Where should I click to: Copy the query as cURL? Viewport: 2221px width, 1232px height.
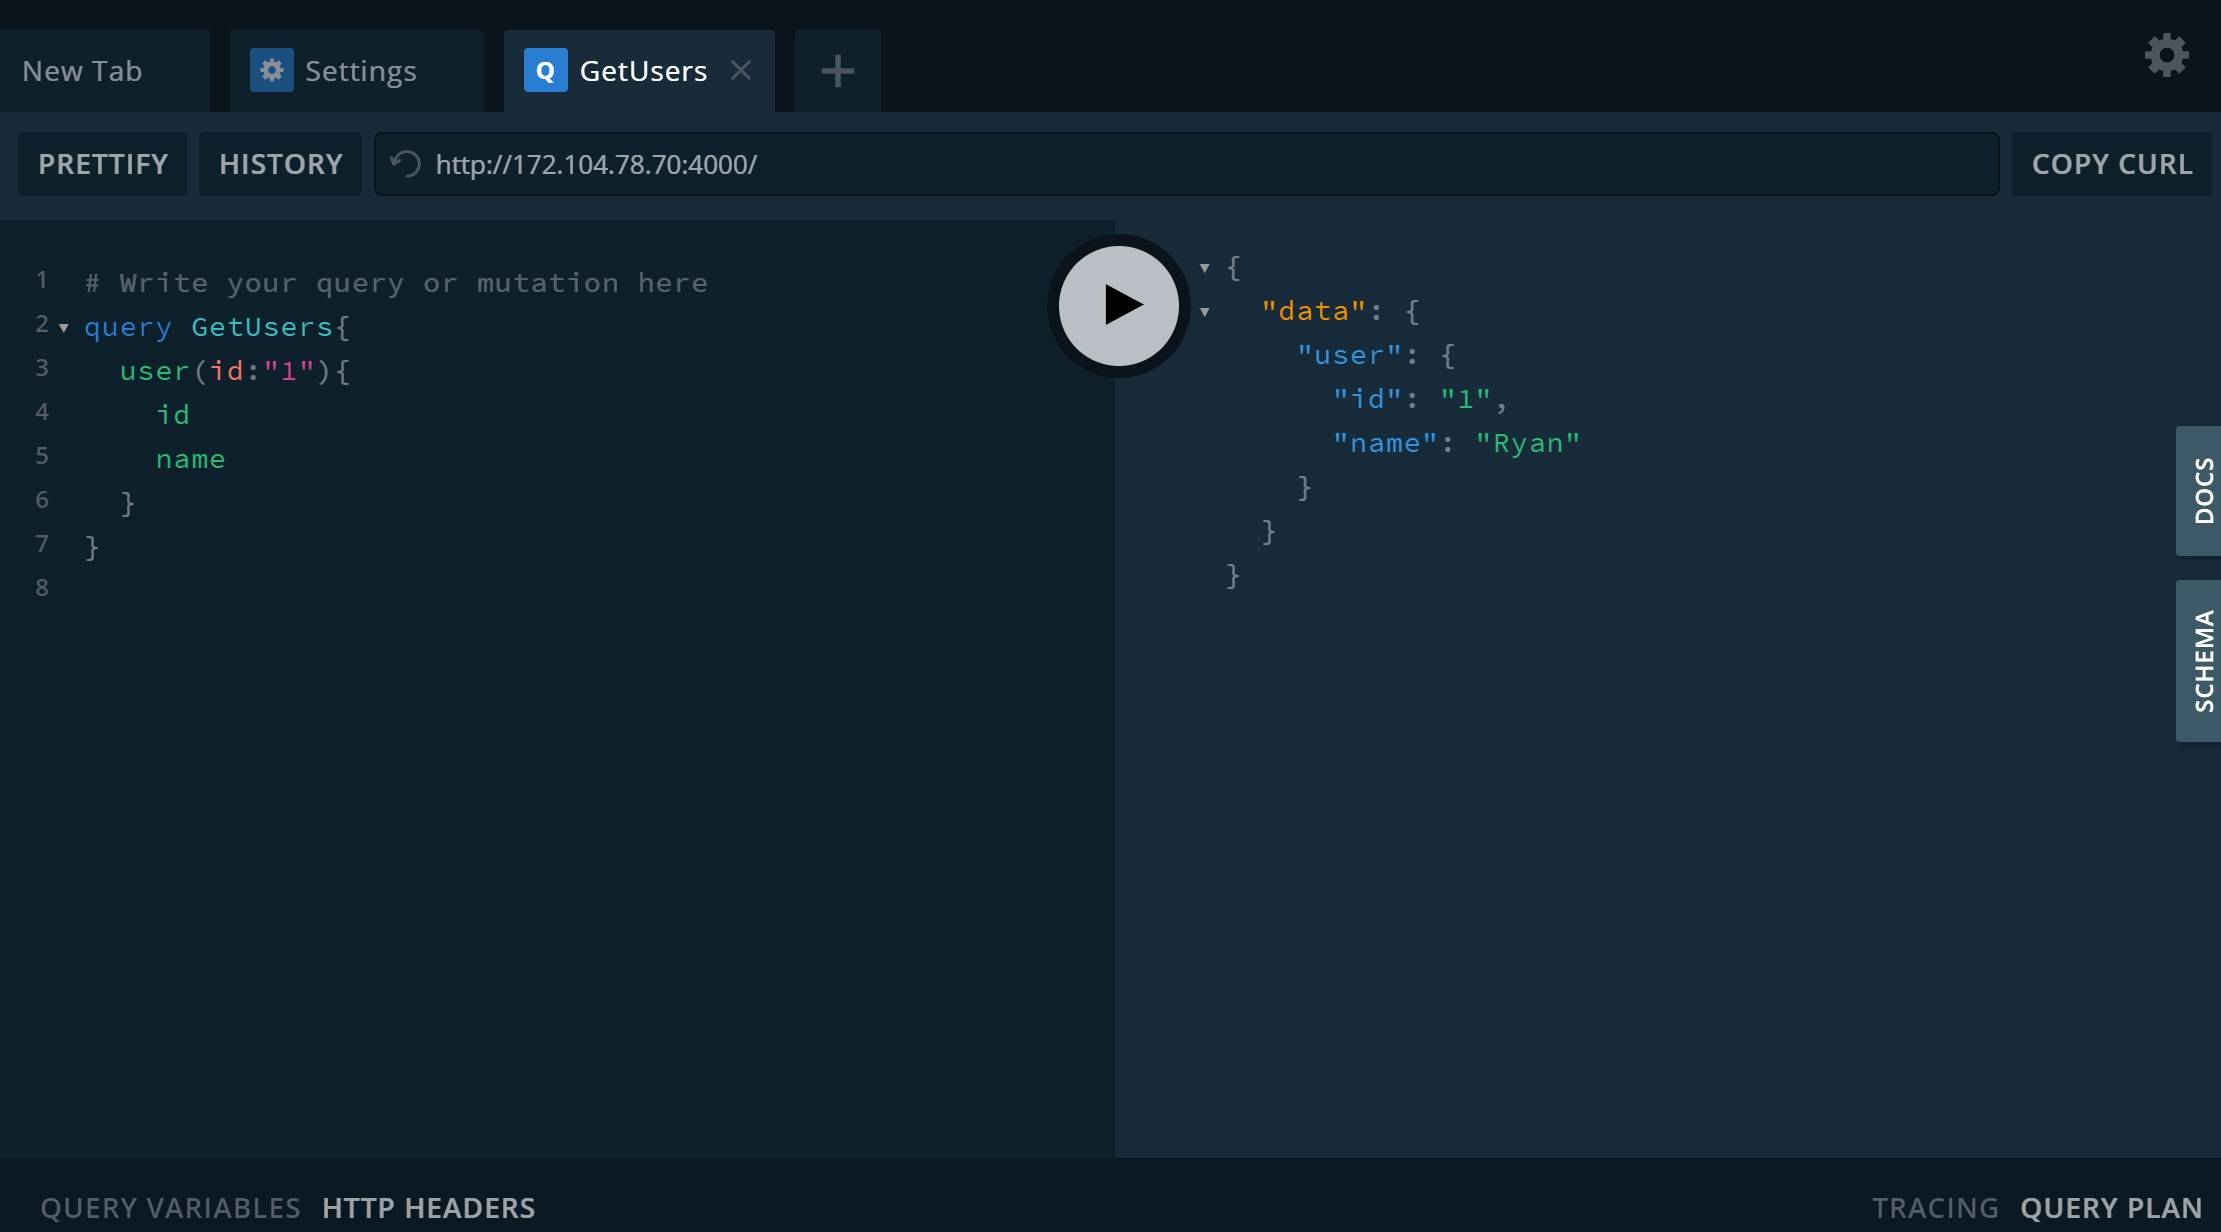pyautogui.click(x=2112, y=164)
